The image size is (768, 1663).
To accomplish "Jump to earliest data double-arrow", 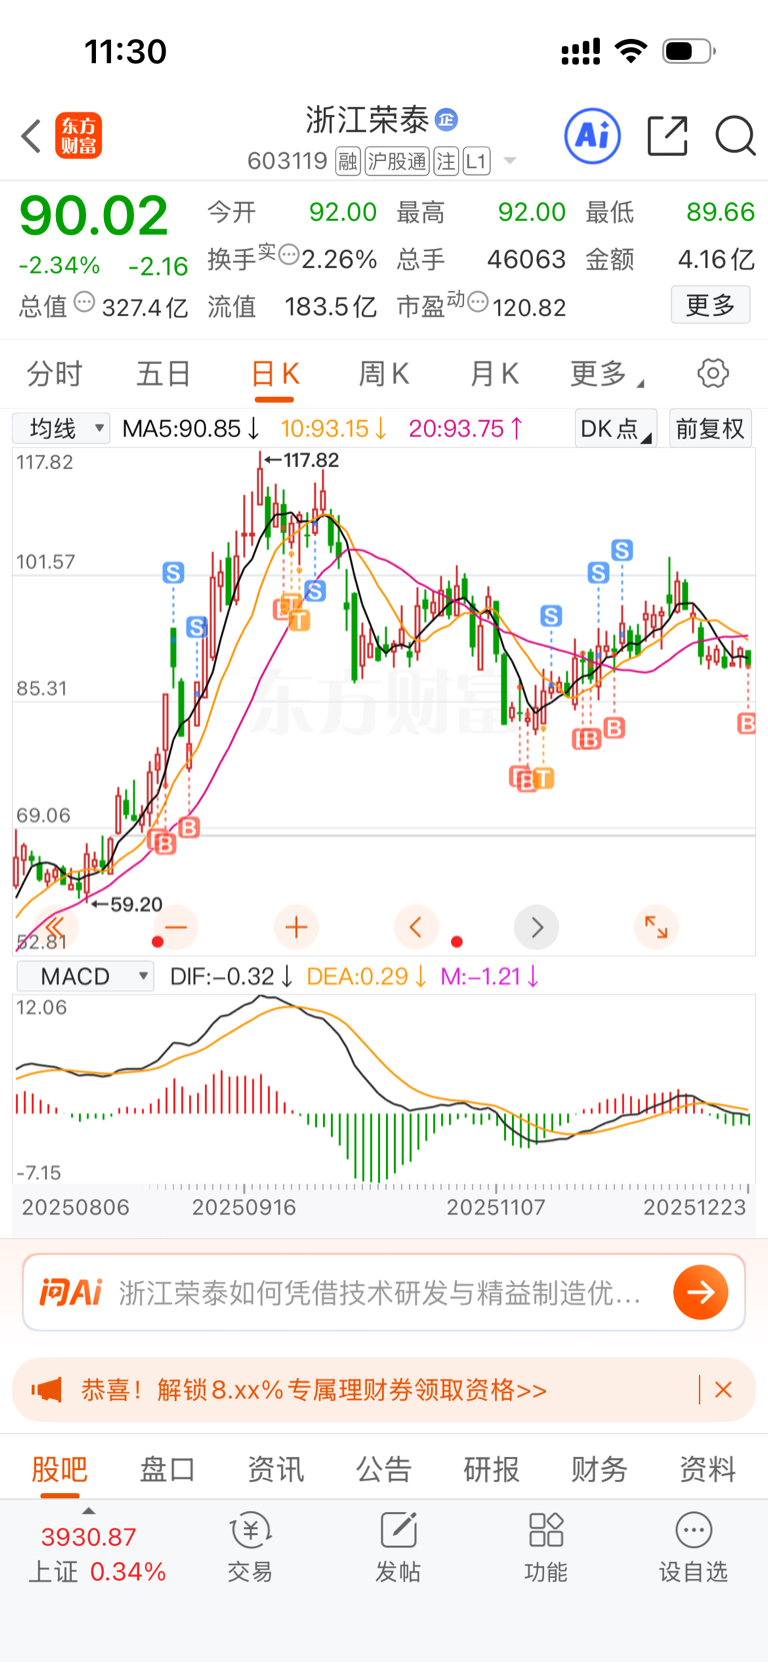I will pos(55,927).
